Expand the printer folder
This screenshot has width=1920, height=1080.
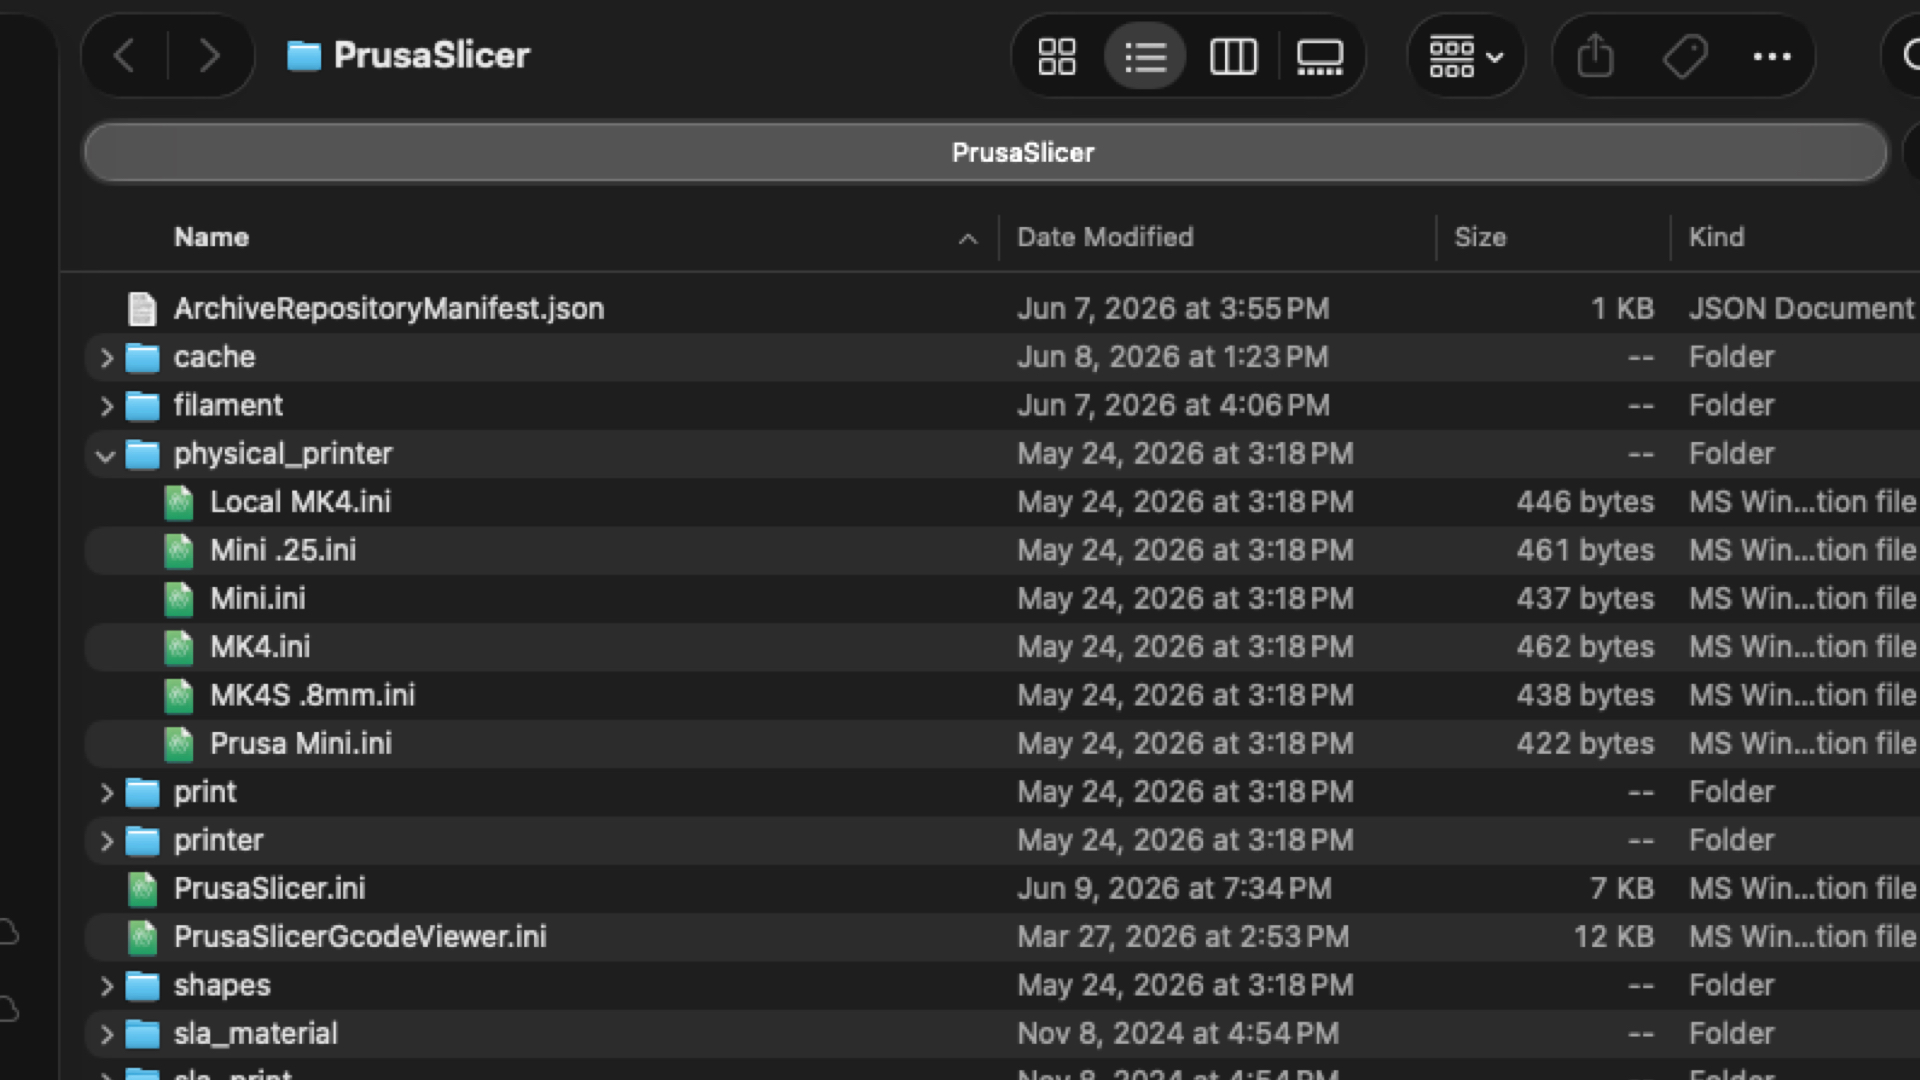pos(106,841)
